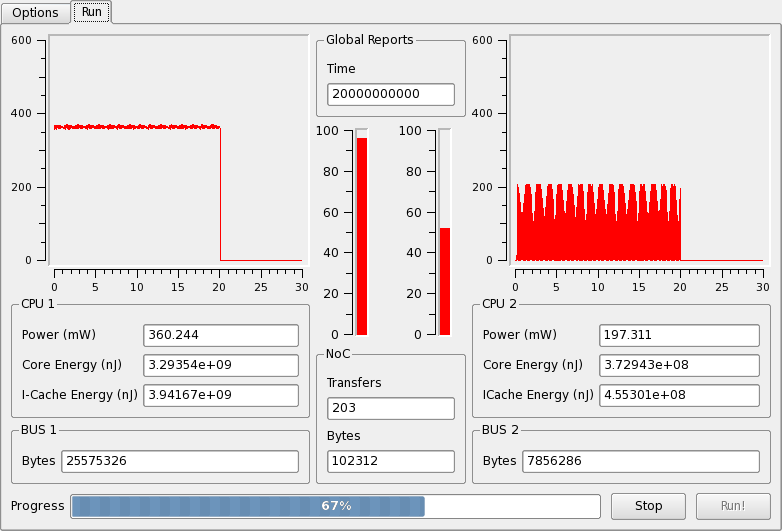
Task: Click CPU 1 Power (mW) label
Action: (x=59, y=335)
